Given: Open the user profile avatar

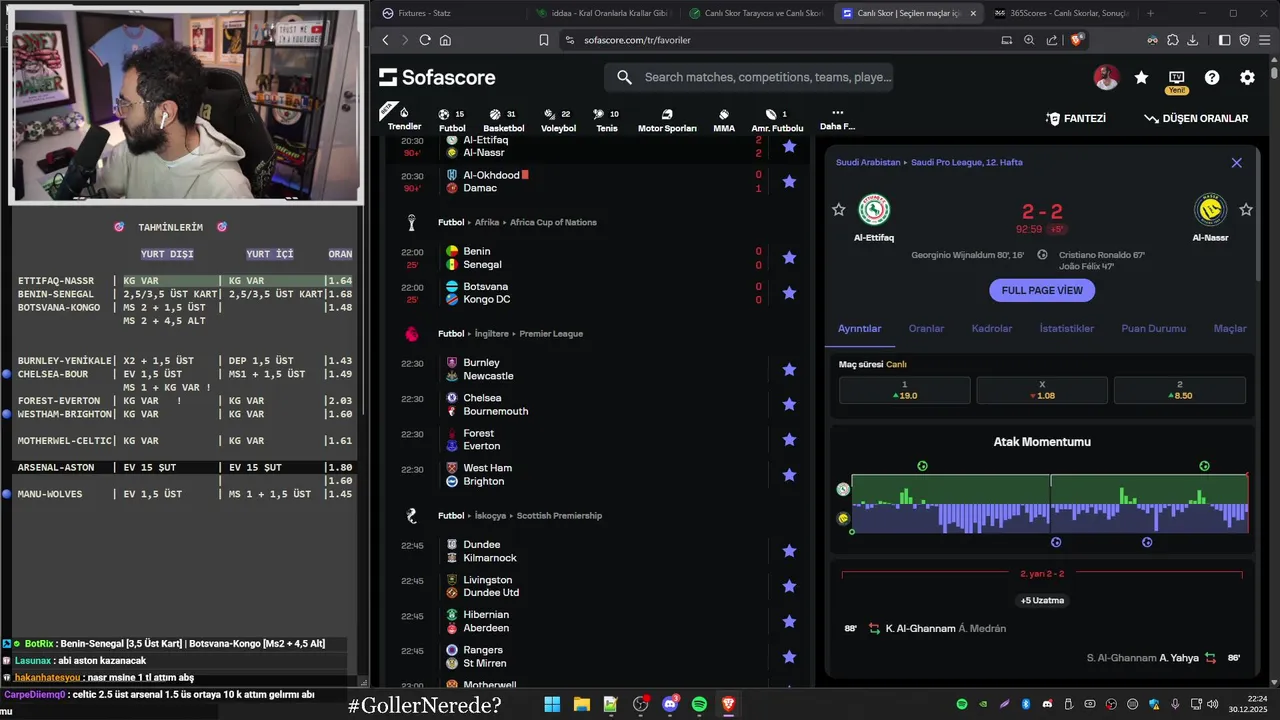Looking at the screenshot, I should [x=1106, y=77].
